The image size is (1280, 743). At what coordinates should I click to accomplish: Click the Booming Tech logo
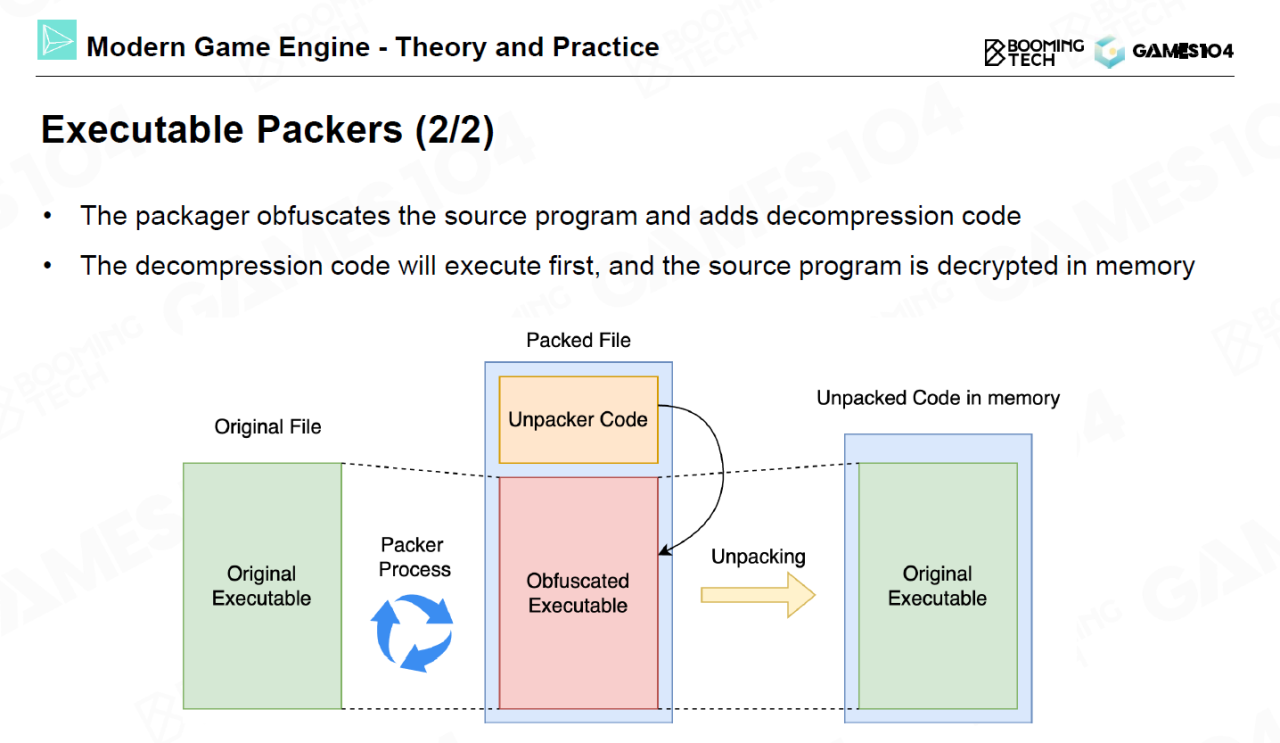(1033, 52)
